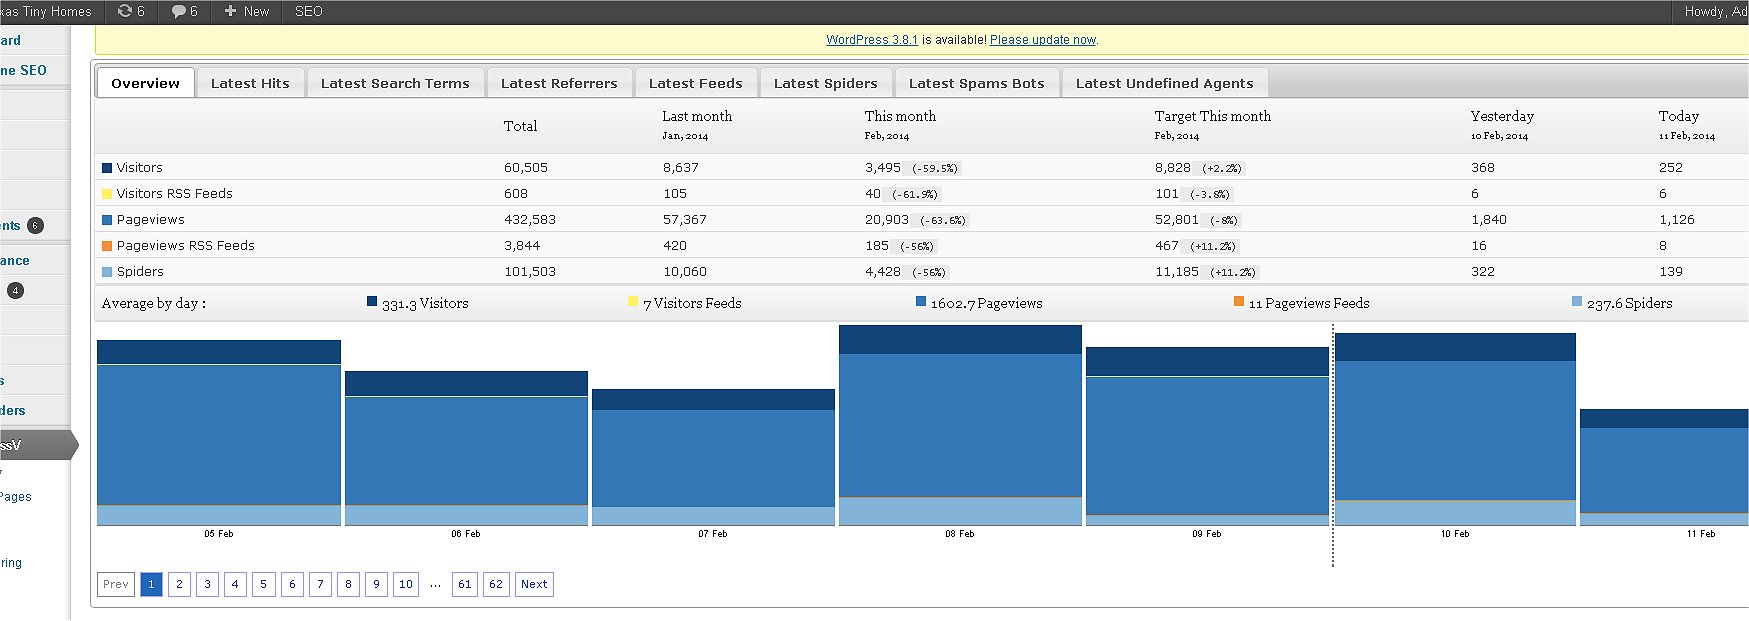
Task: Click dark blue Visitors legend square
Action: pyautogui.click(x=107, y=168)
